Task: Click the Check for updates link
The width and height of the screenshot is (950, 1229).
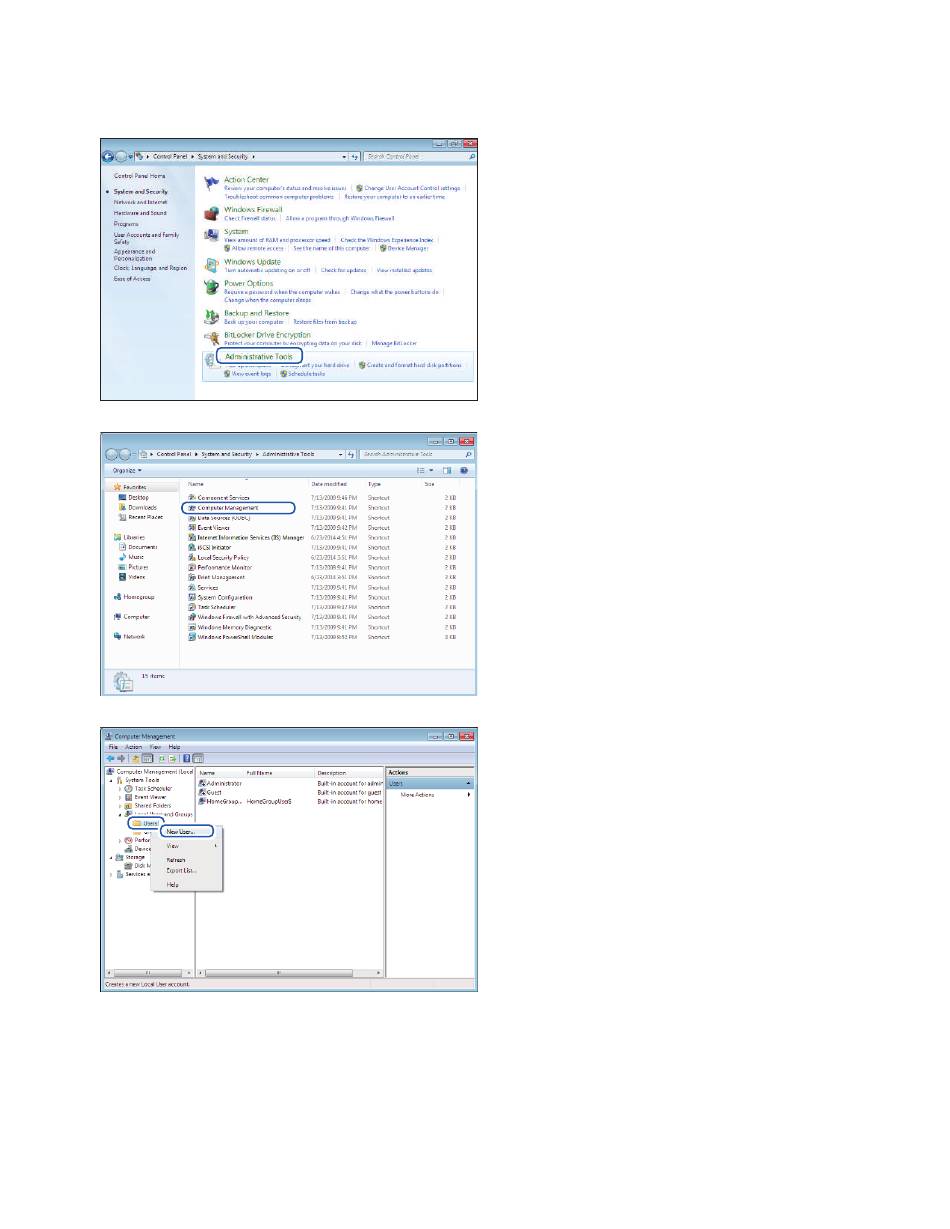Action: pyautogui.click(x=344, y=270)
